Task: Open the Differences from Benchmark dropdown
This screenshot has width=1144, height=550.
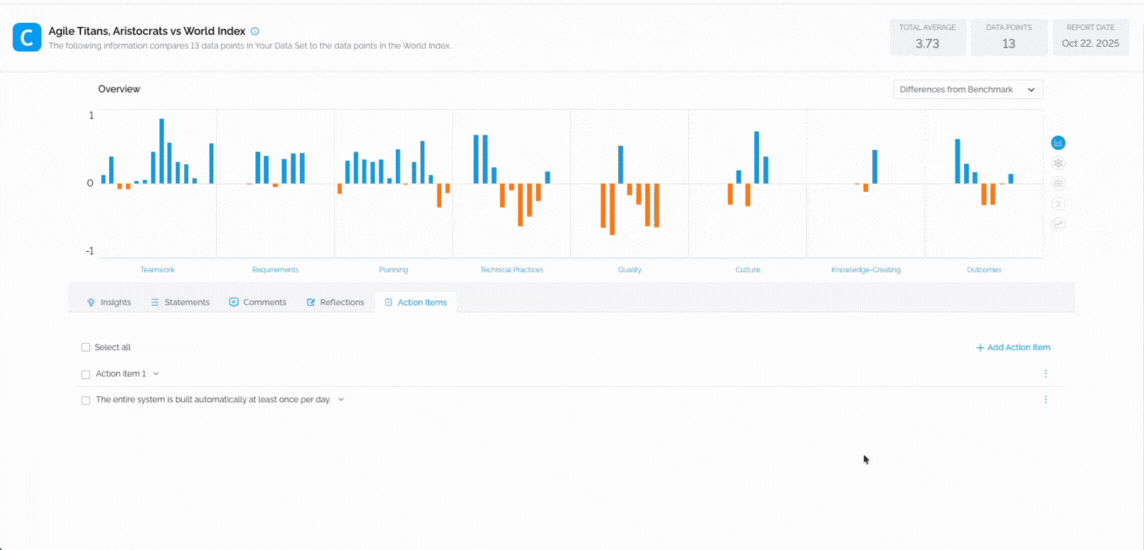Action: click(967, 90)
